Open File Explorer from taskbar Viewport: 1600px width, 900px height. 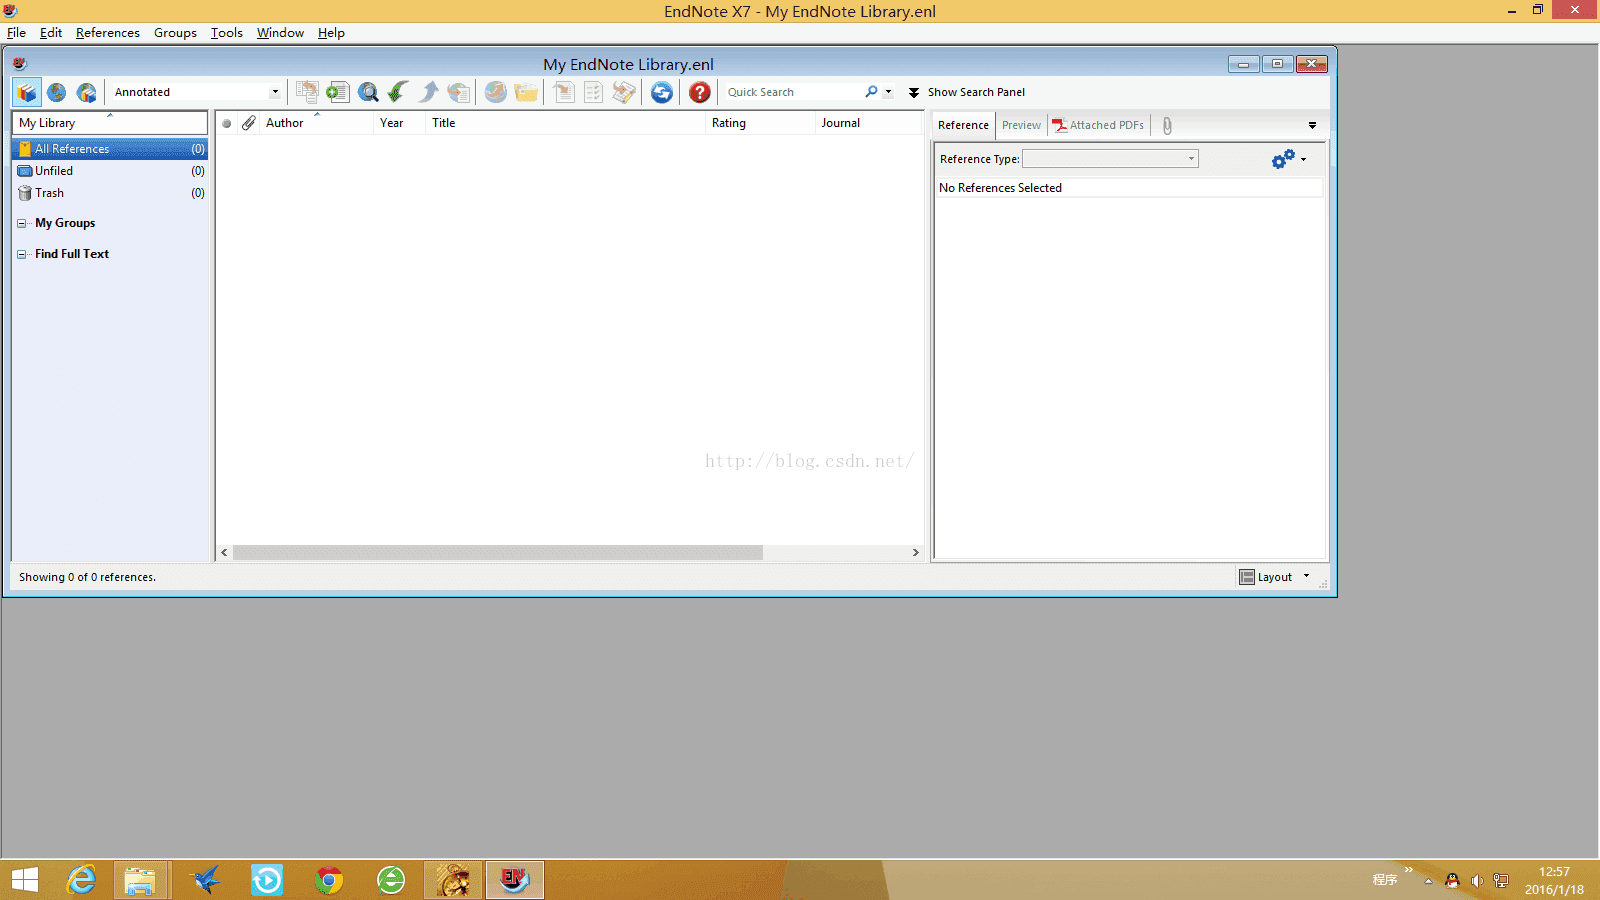tap(140, 880)
